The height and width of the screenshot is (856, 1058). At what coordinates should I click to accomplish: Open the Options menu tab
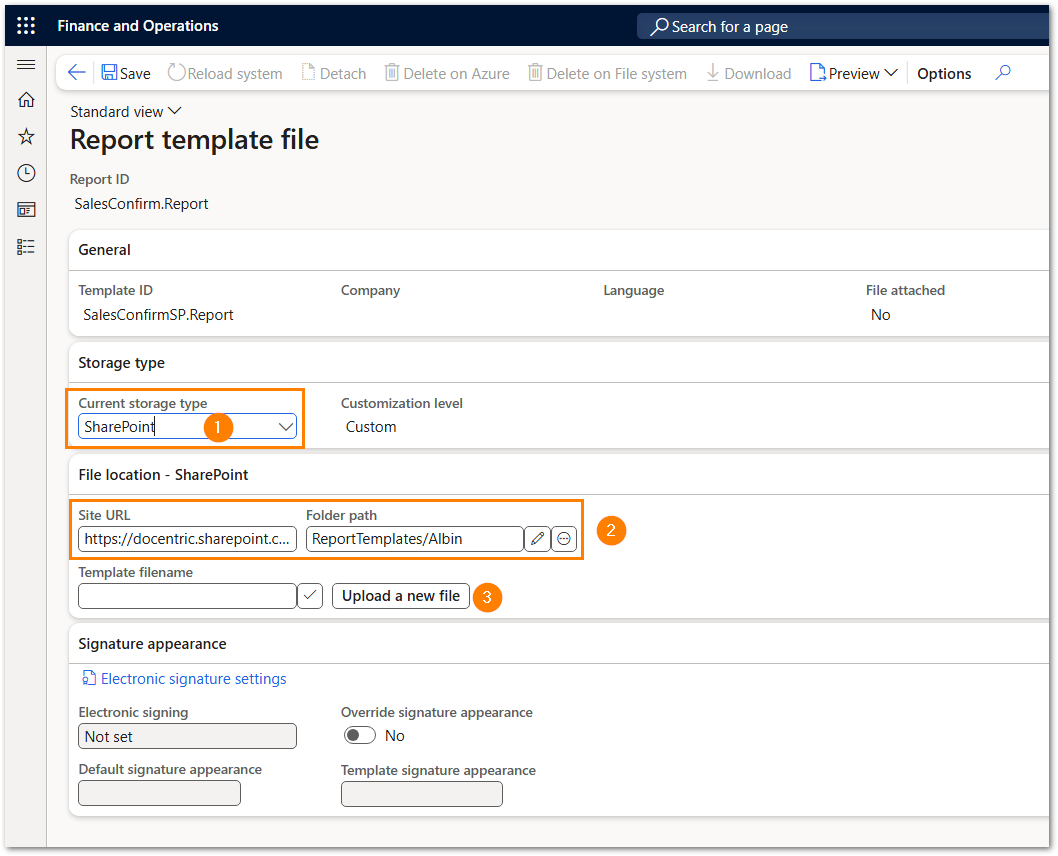pos(944,73)
